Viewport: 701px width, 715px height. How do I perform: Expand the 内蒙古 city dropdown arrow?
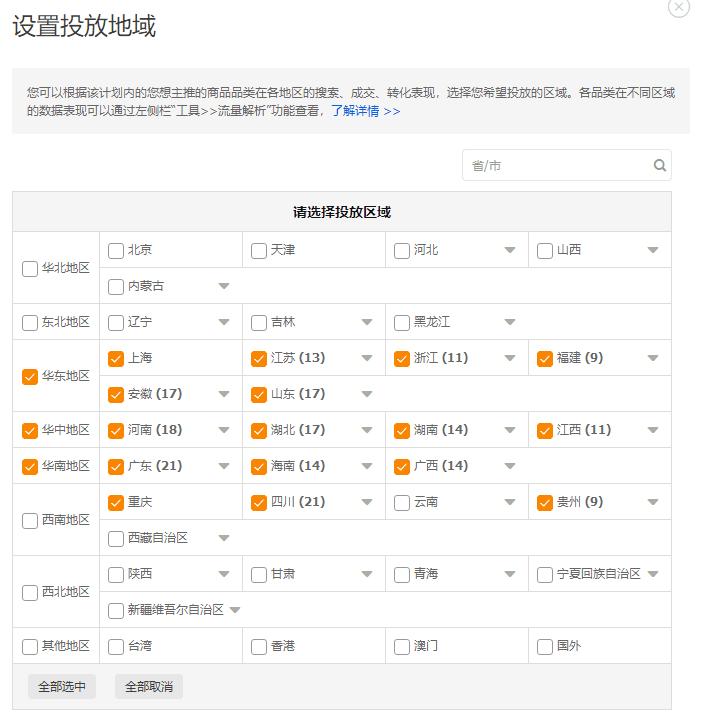pos(223,286)
